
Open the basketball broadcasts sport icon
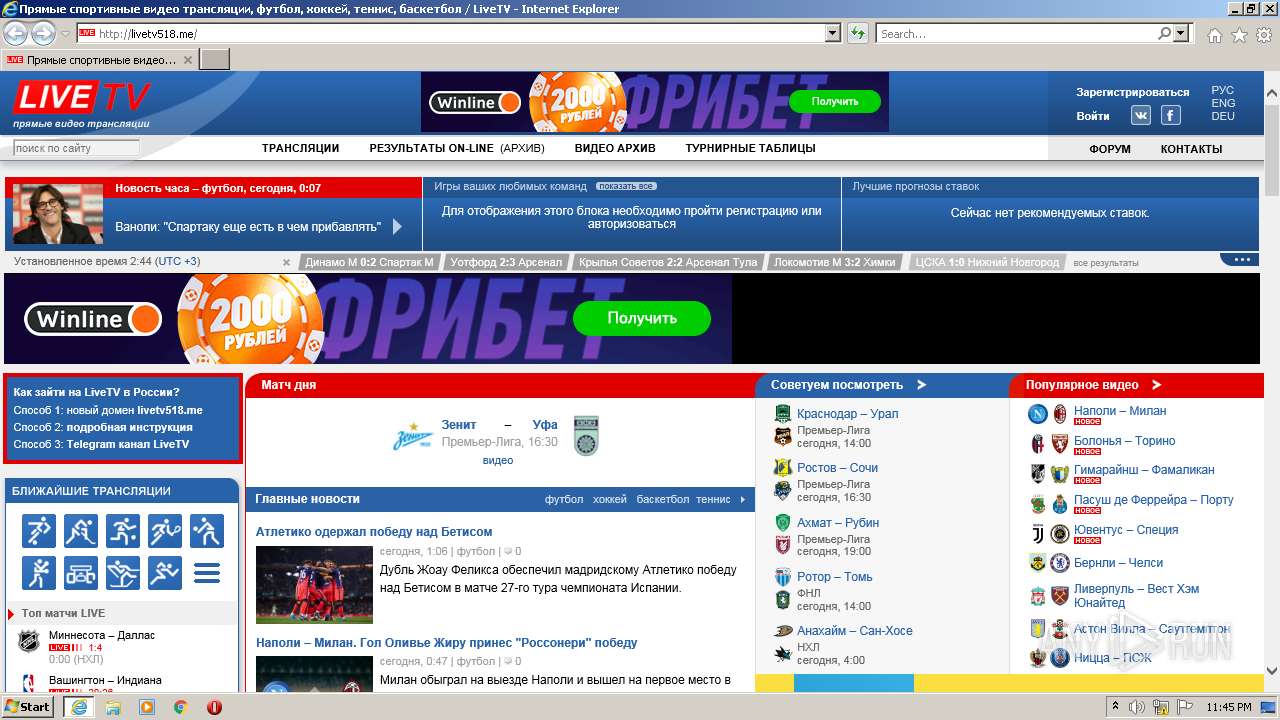123,531
